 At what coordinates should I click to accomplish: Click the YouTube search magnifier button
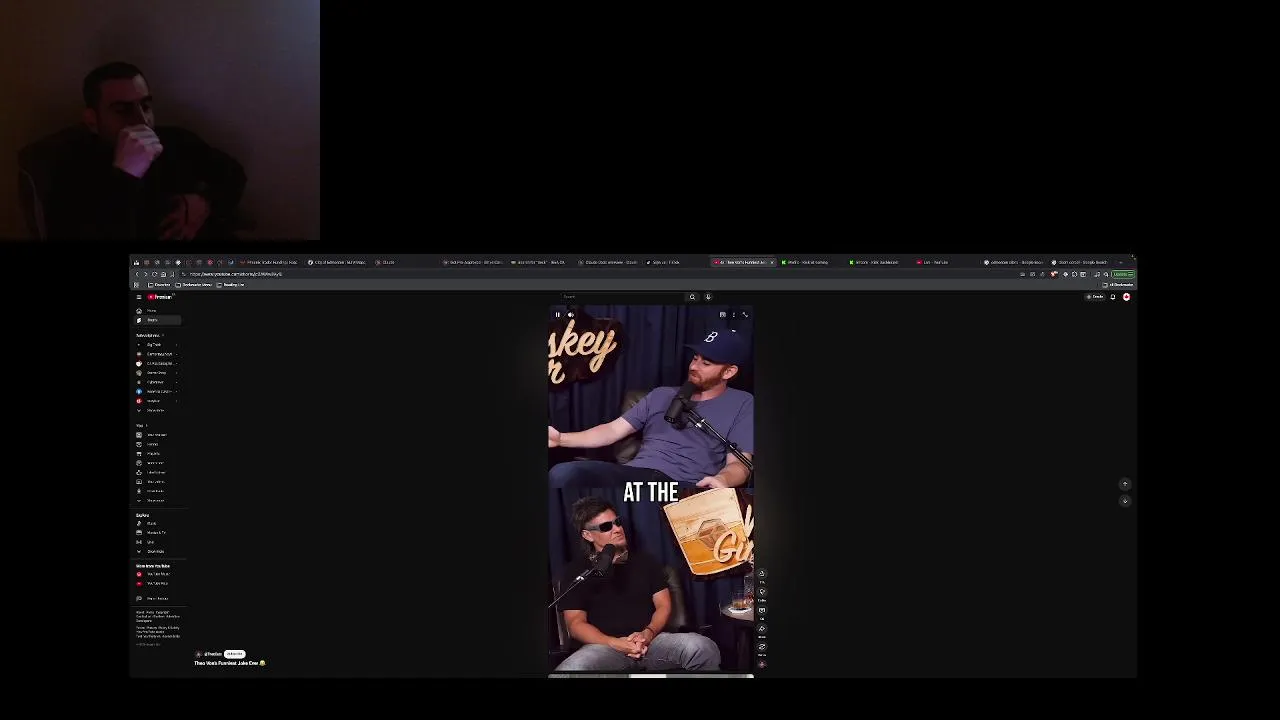692,296
